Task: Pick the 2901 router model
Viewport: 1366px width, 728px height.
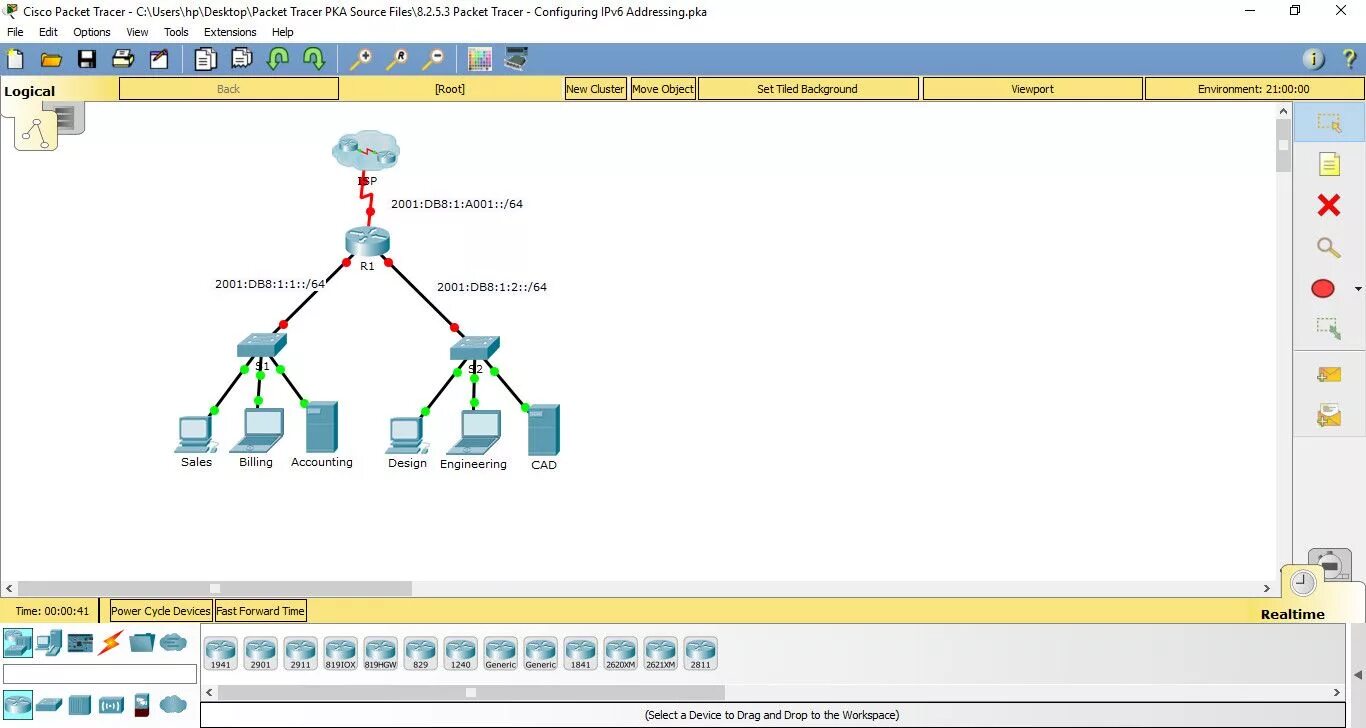Action: click(x=261, y=653)
